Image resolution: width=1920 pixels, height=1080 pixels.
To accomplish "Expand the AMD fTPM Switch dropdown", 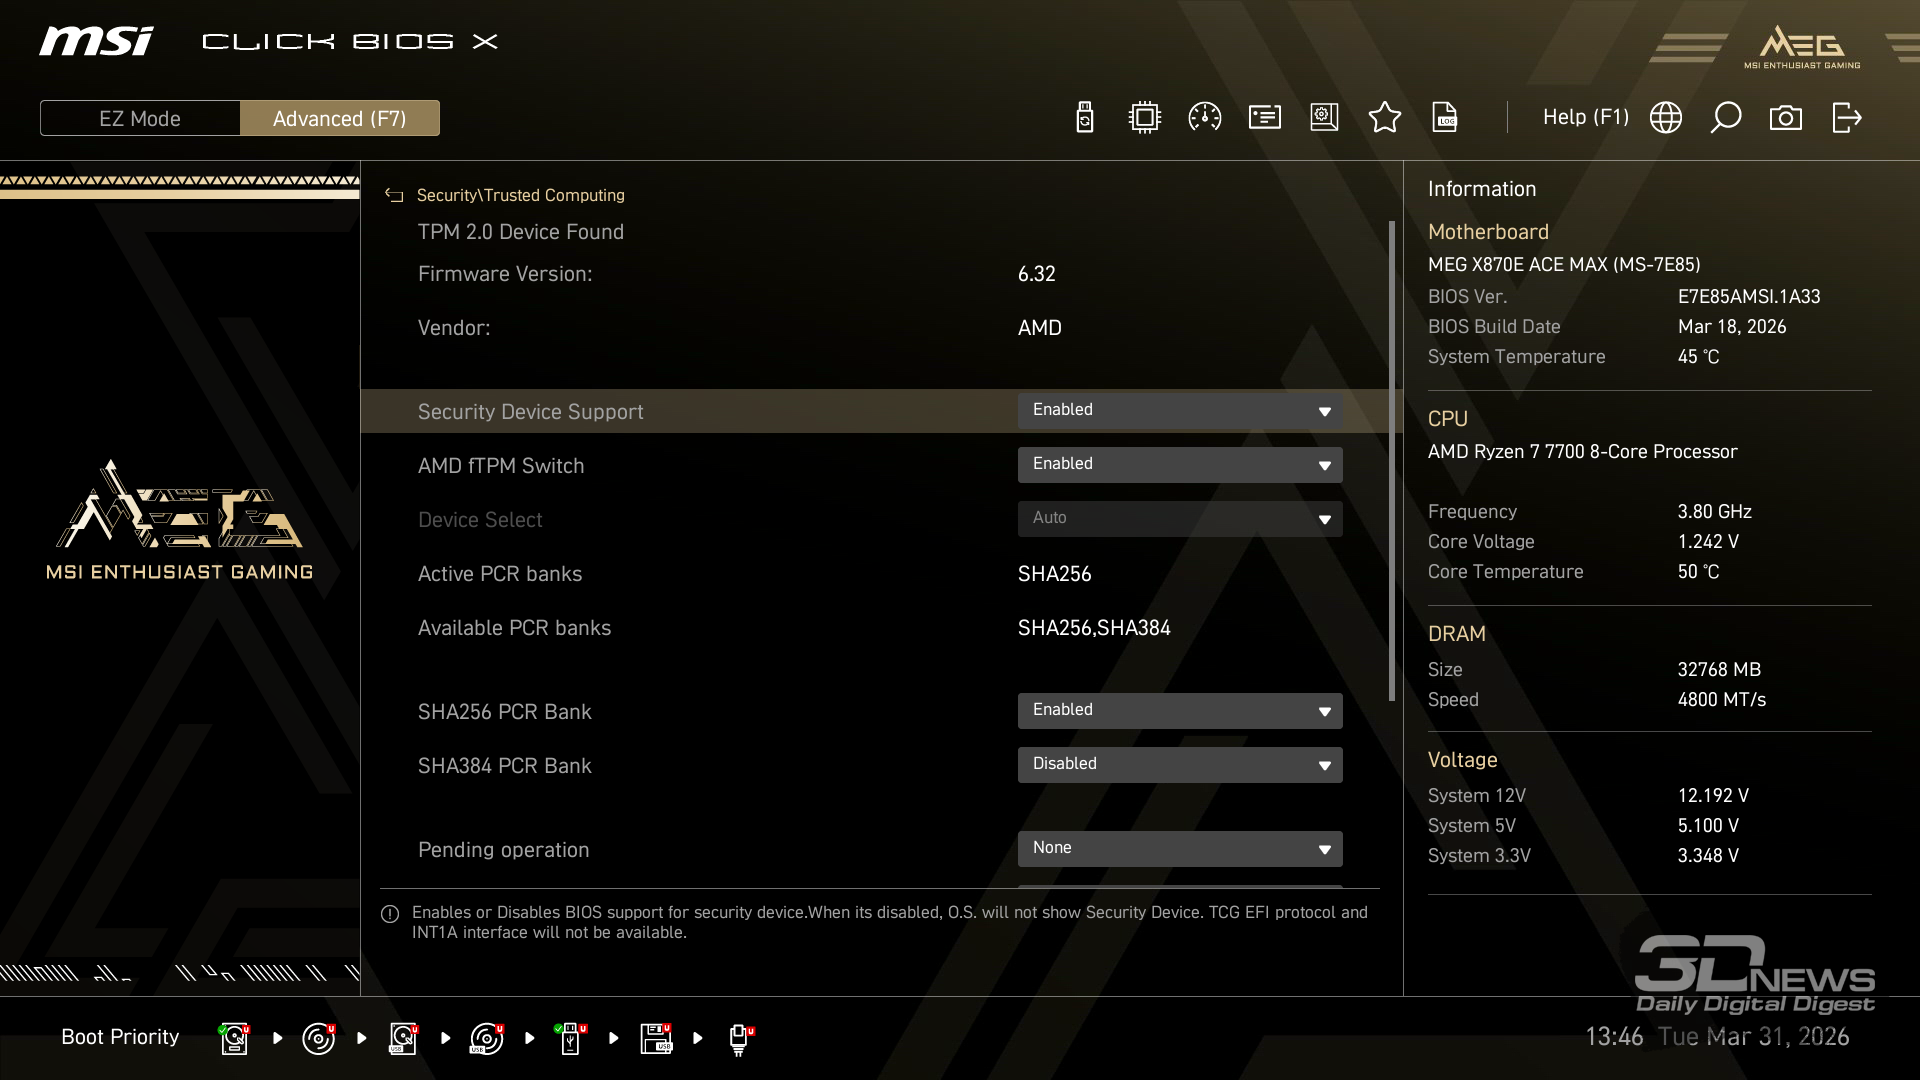I will click(1179, 465).
